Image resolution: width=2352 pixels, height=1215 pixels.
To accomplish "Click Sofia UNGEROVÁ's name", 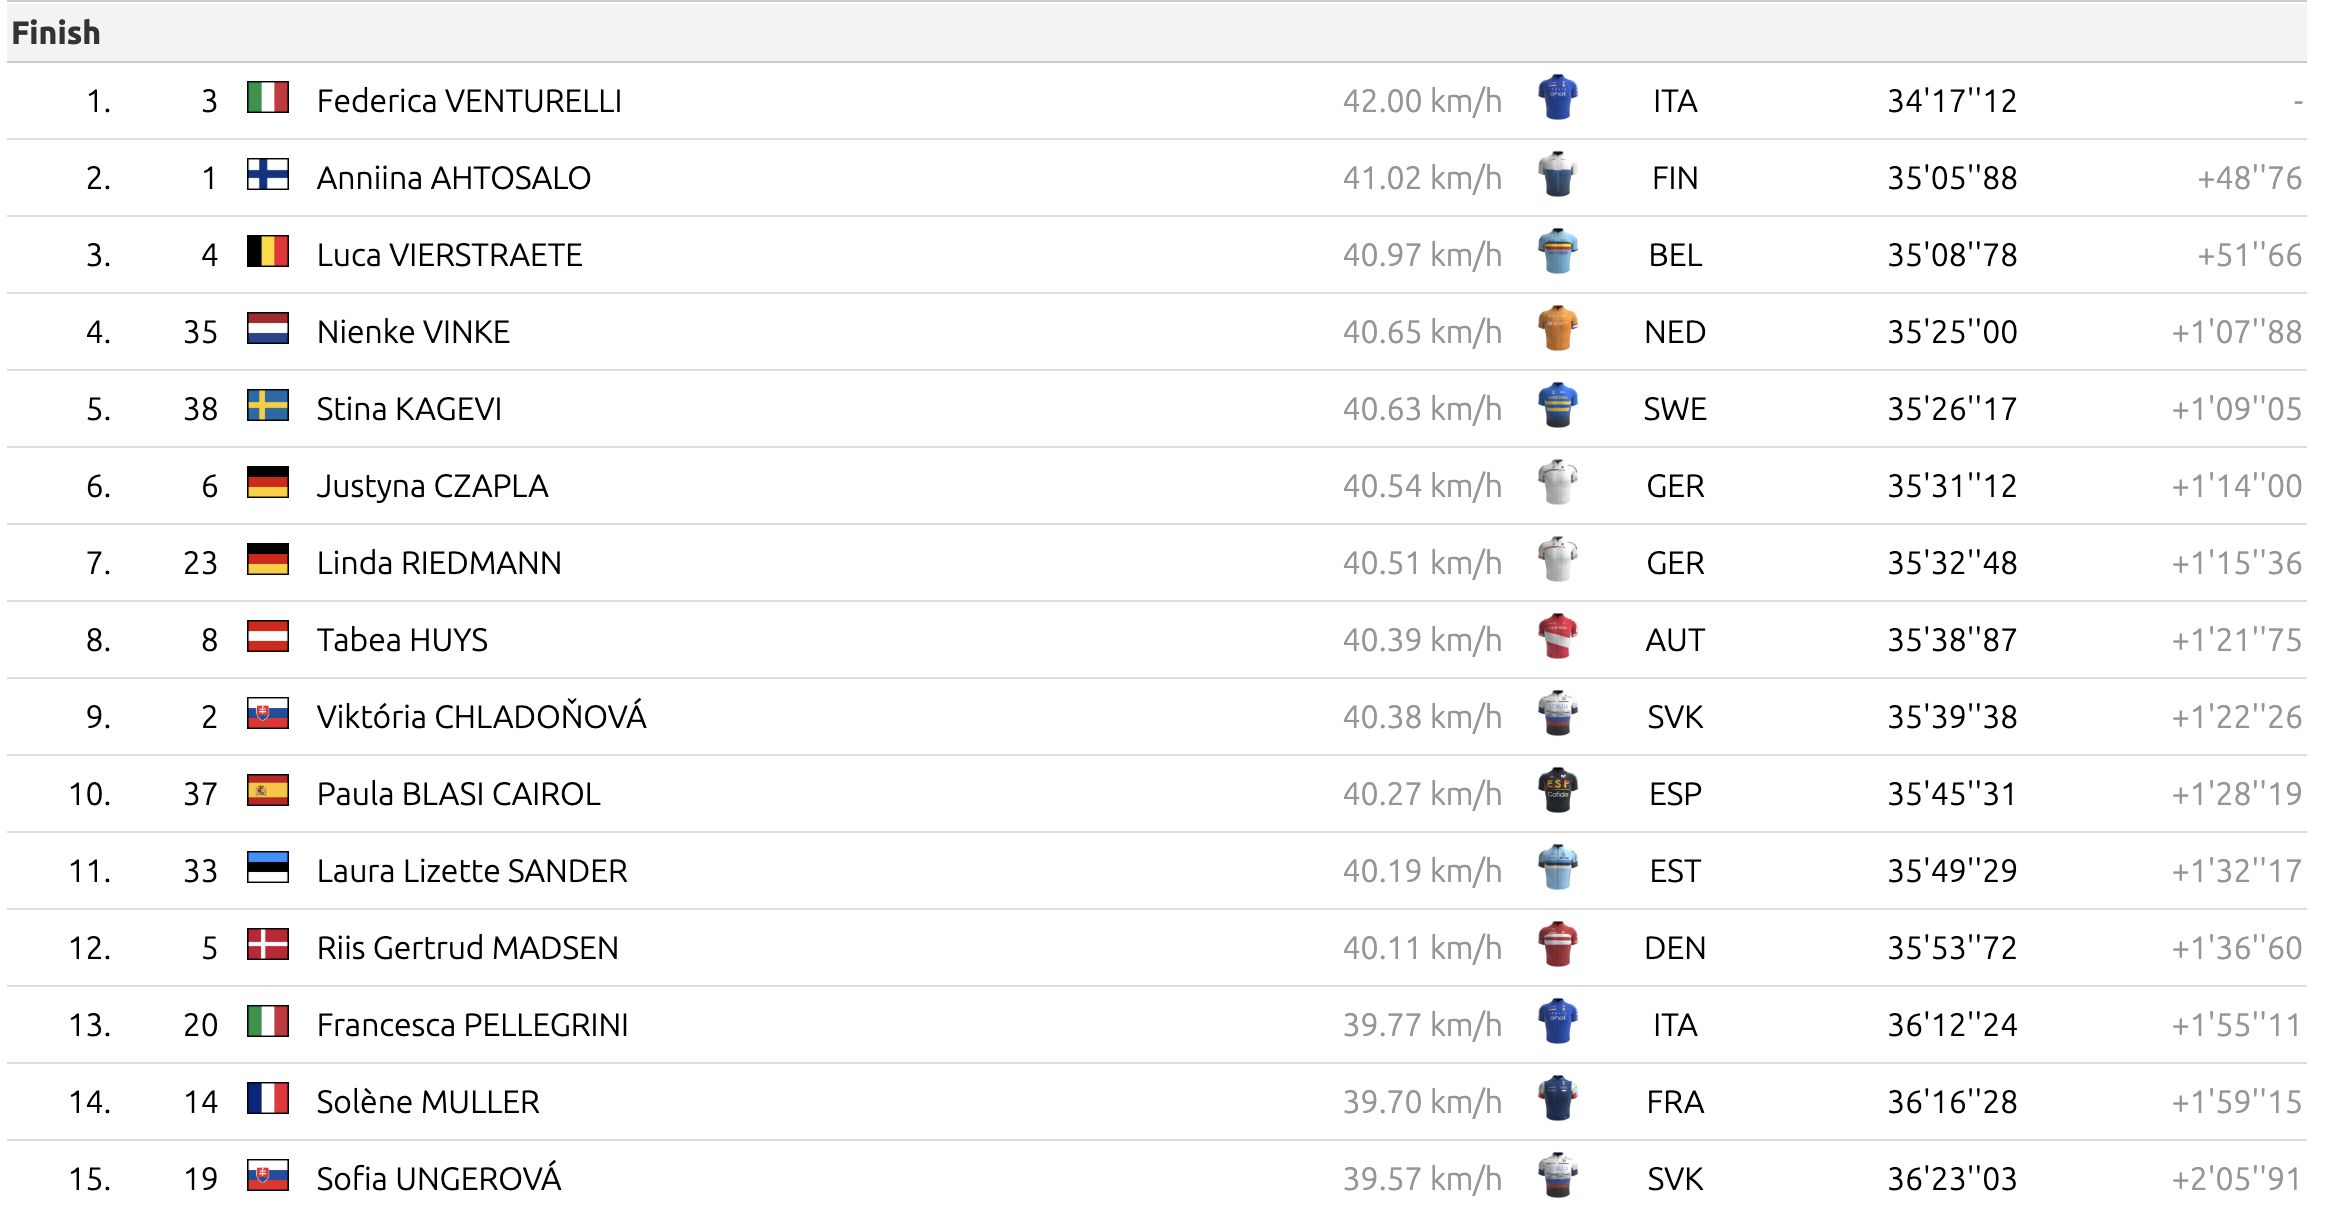I will click(x=439, y=1179).
